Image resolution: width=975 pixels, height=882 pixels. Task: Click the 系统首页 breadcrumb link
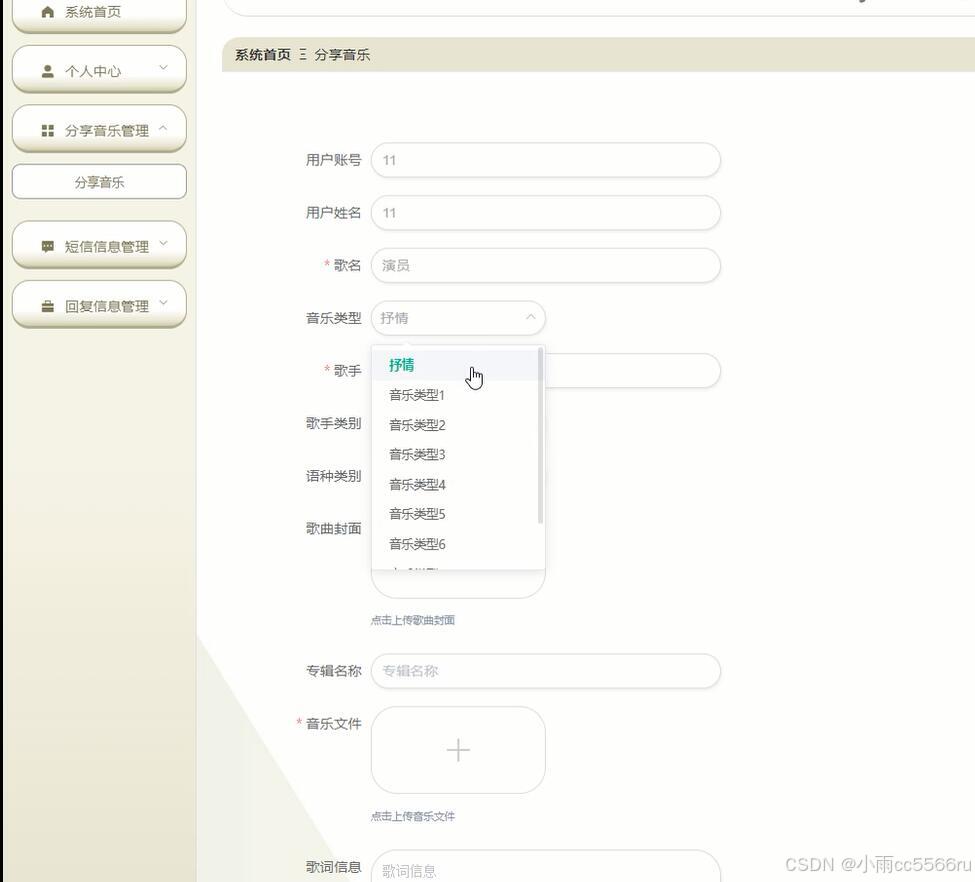click(x=262, y=55)
